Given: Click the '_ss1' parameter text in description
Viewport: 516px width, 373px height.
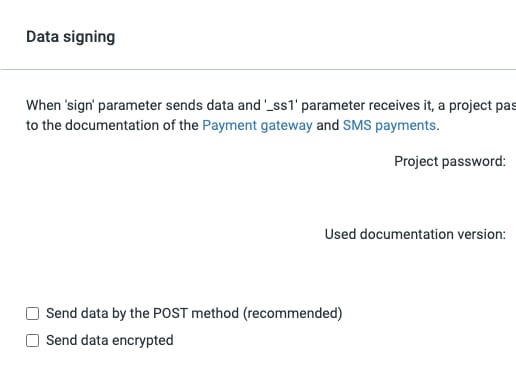Looking at the screenshot, I should pos(281,106).
